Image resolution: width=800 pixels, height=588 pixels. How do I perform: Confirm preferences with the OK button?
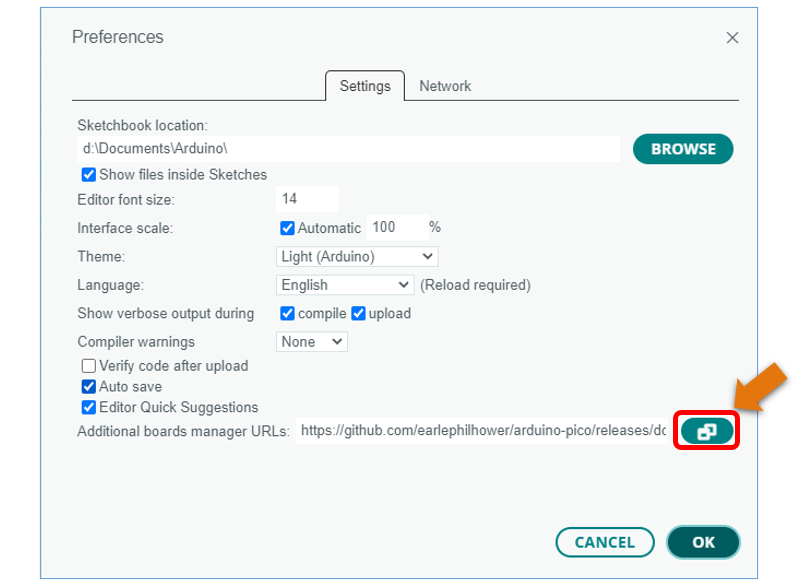[703, 542]
